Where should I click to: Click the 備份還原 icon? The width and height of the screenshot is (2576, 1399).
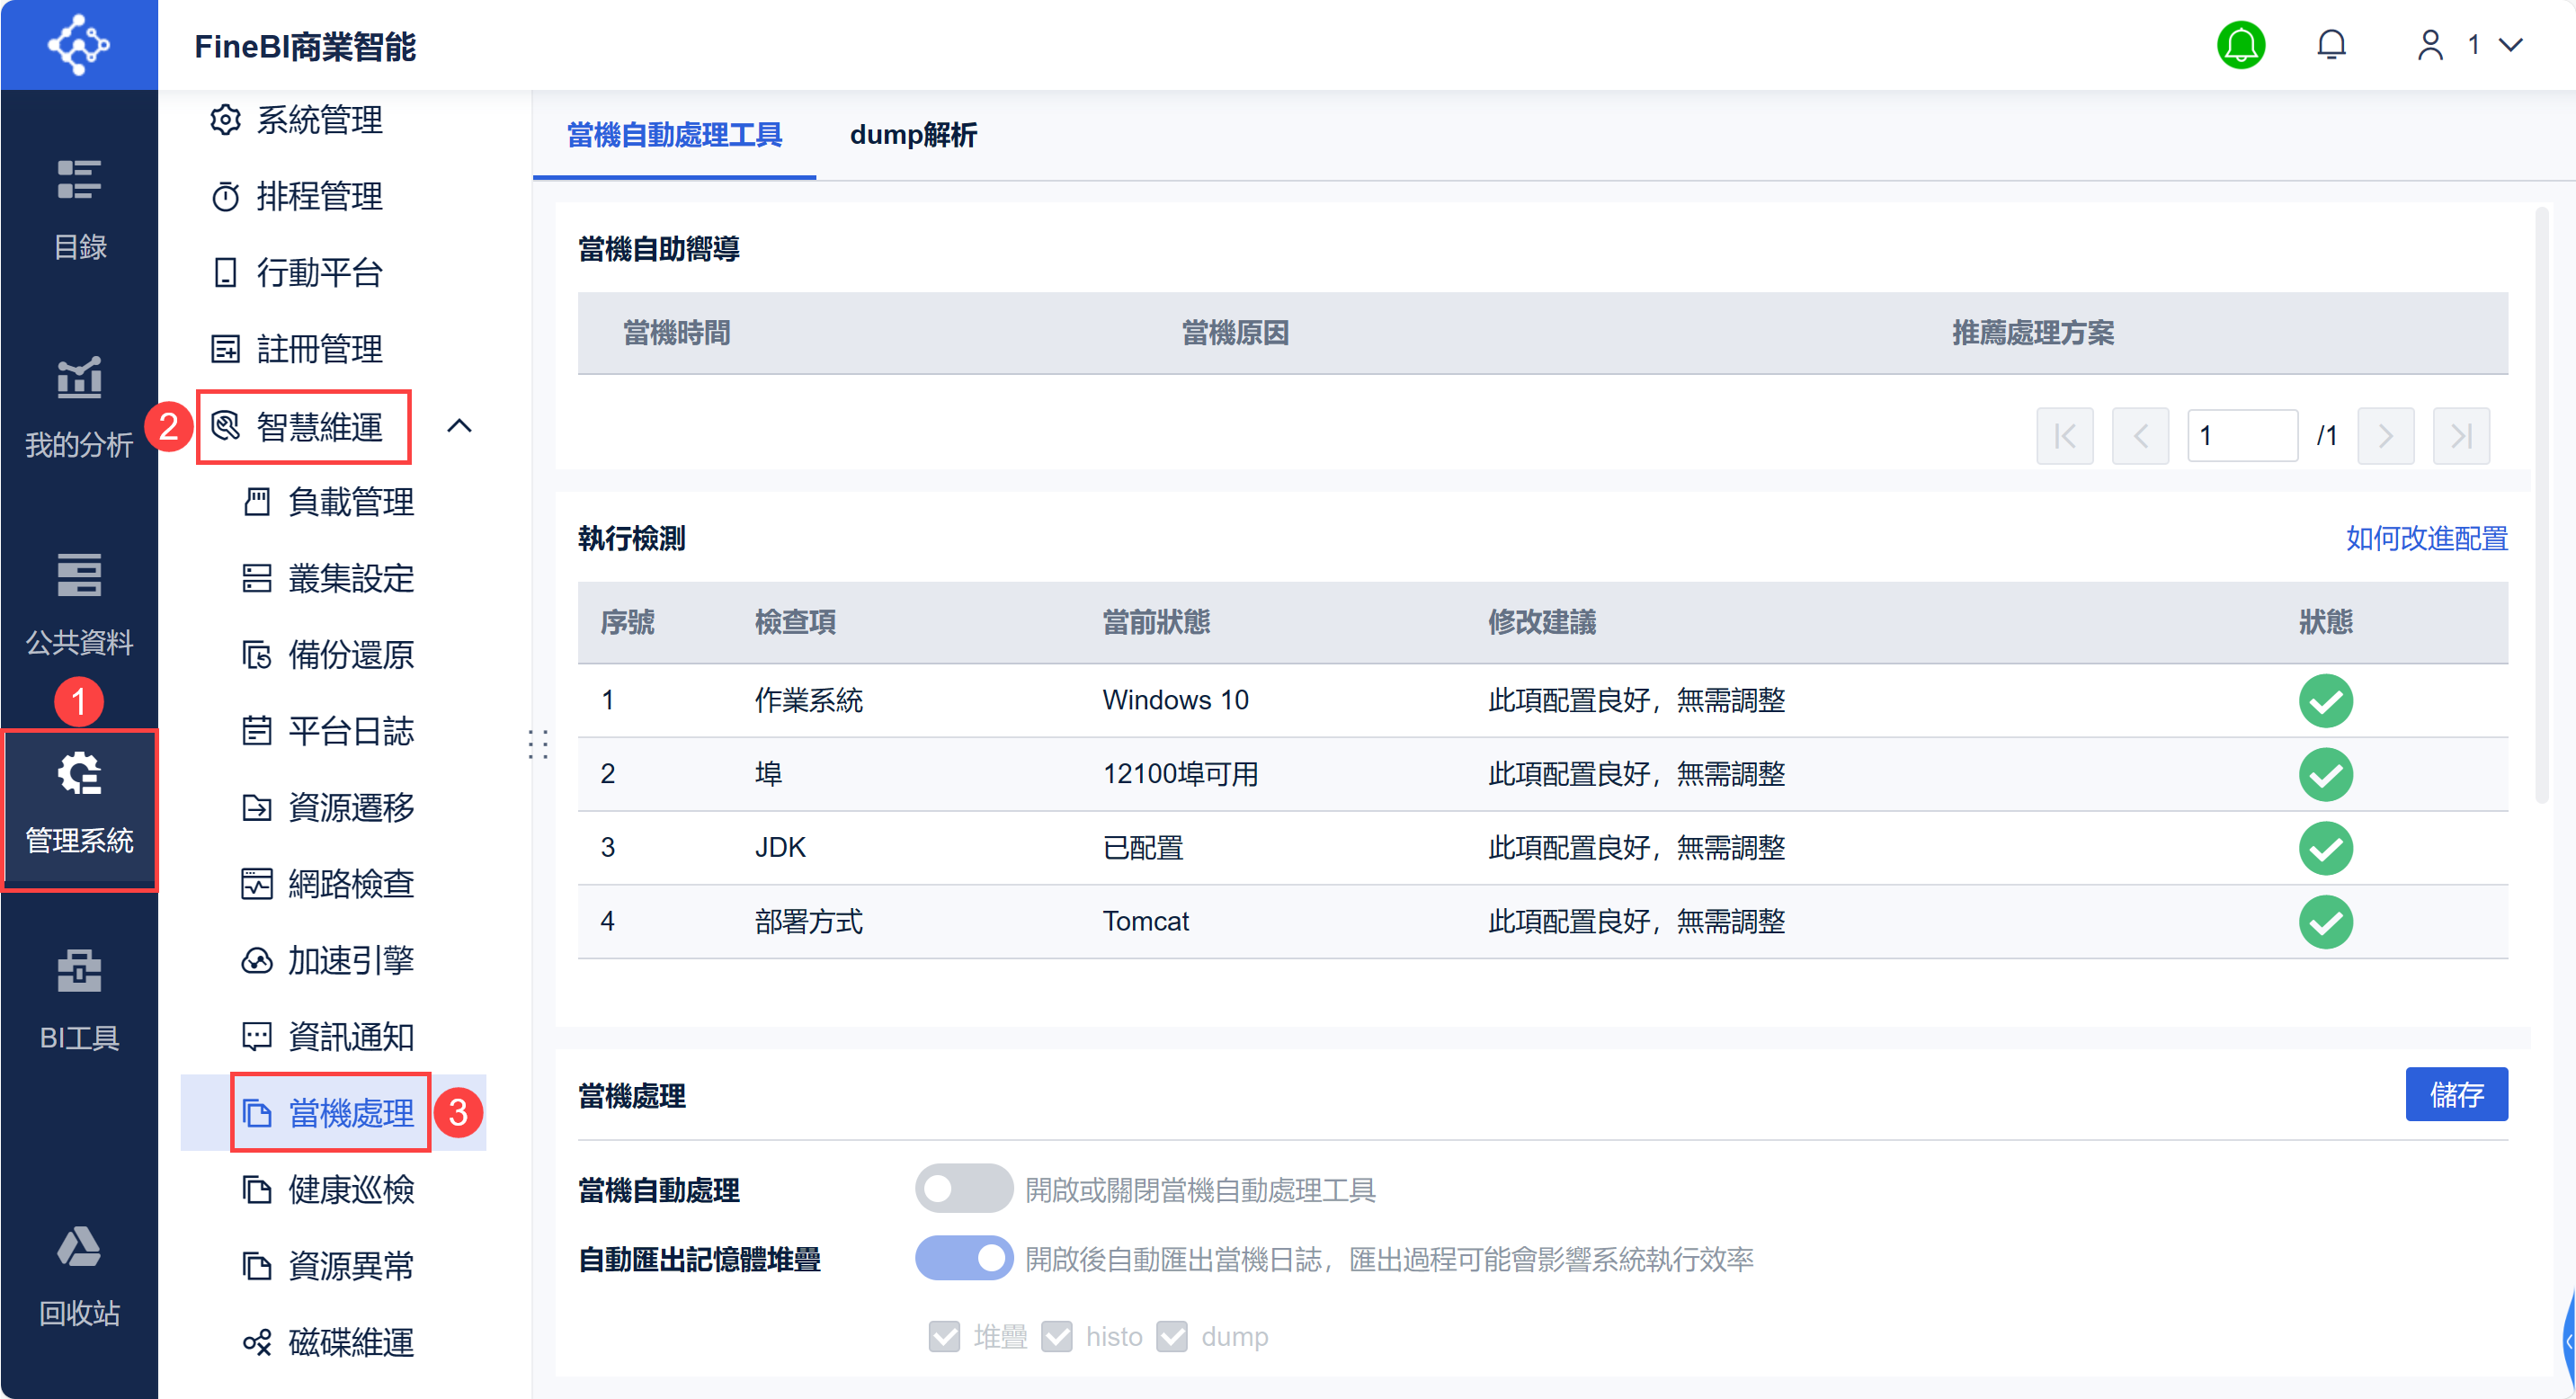pyautogui.click(x=257, y=655)
